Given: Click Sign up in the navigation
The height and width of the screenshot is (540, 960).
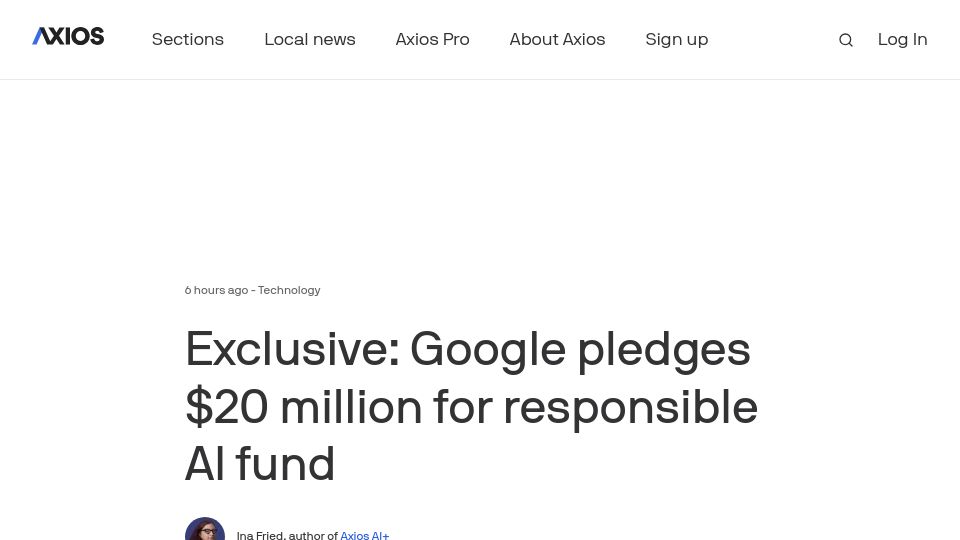Looking at the screenshot, I should (677, 40).
